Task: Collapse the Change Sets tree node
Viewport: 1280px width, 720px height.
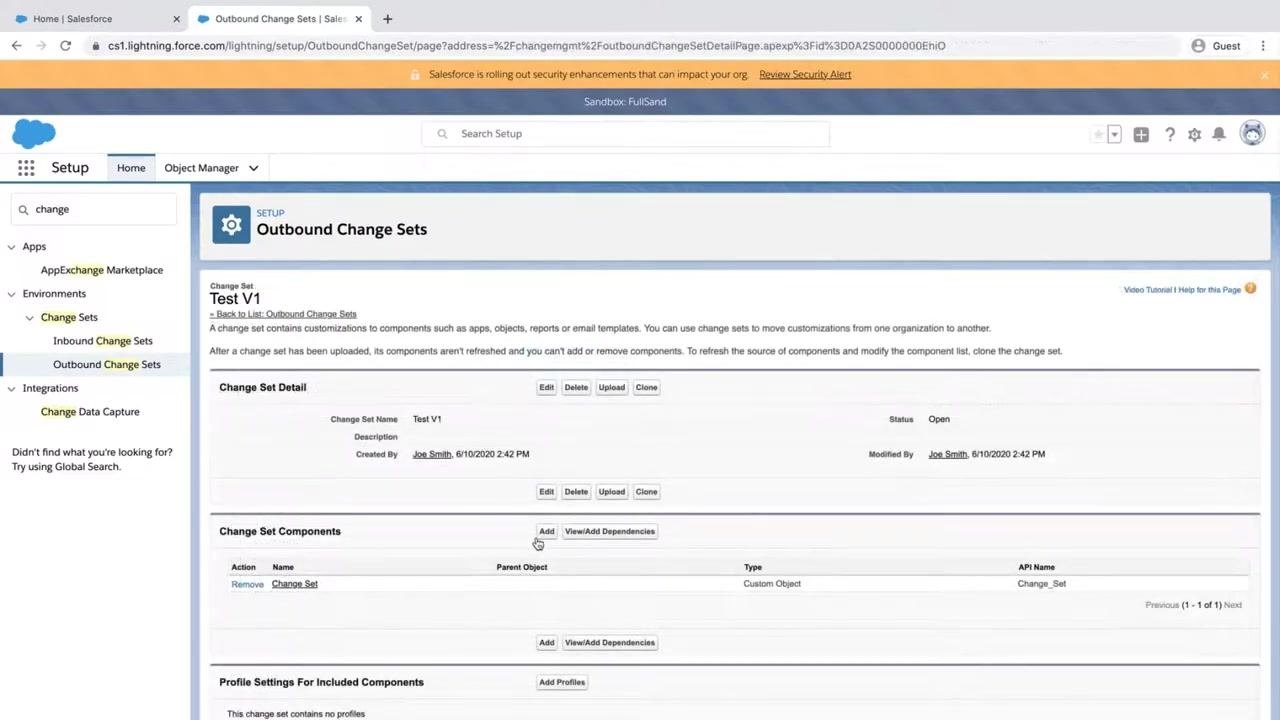Action: pos(30,317)
